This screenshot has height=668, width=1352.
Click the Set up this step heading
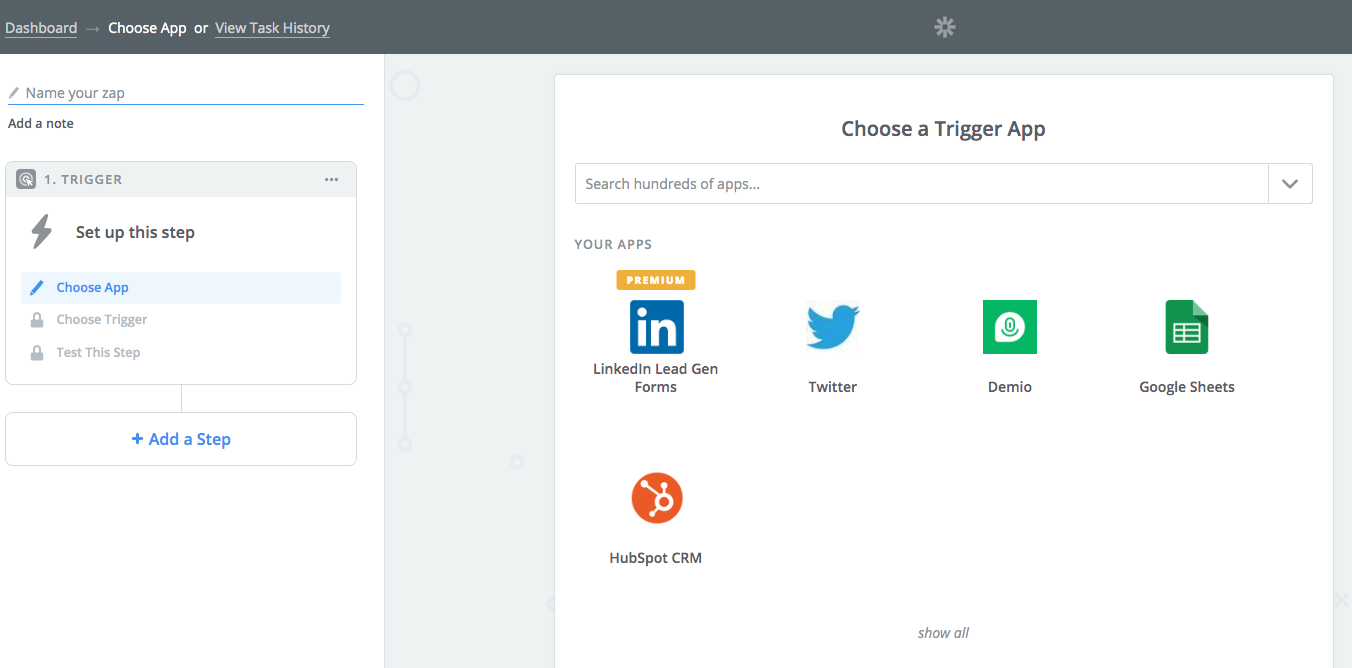click(x=135, y=232)
